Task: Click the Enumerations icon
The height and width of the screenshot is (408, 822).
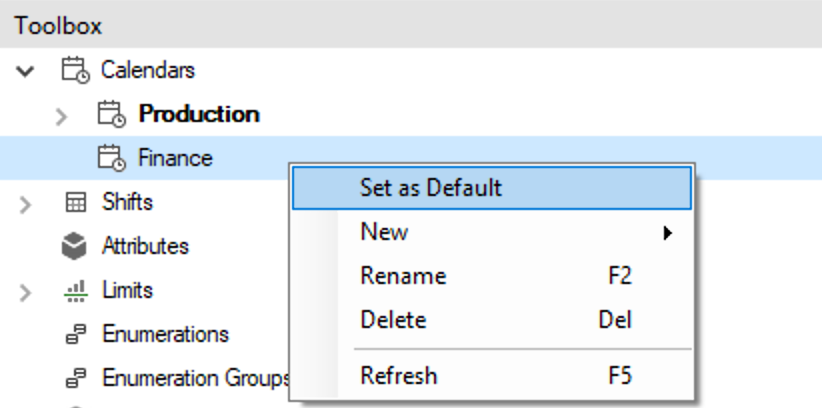Action: [76, 334]
